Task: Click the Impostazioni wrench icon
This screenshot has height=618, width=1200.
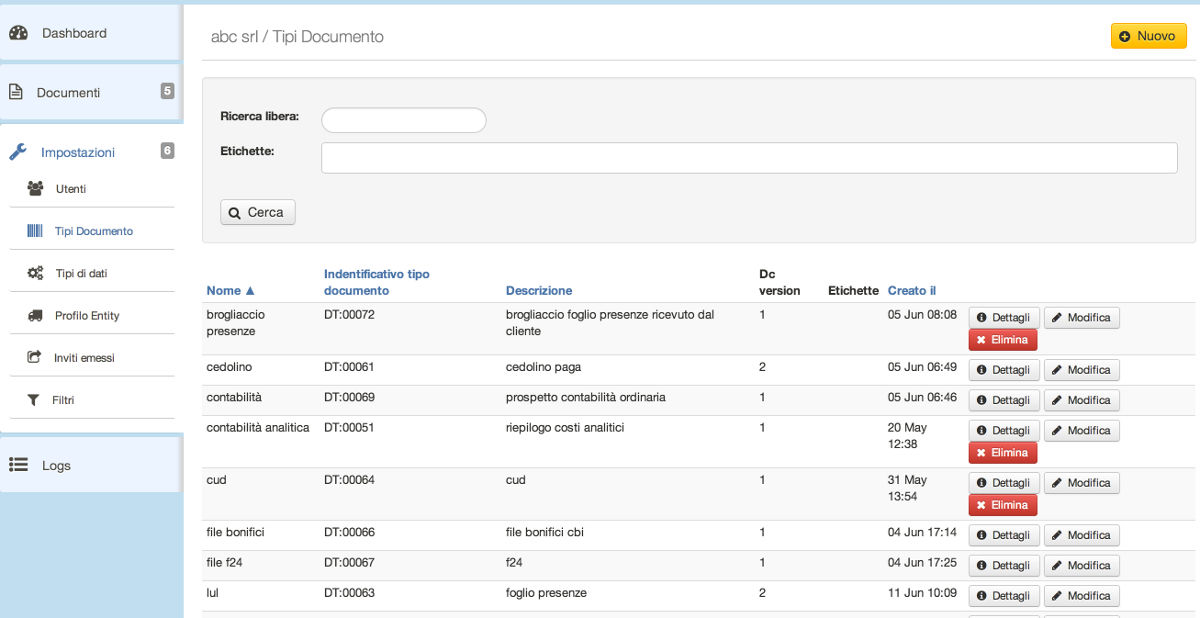Action: tap(18, 152)
